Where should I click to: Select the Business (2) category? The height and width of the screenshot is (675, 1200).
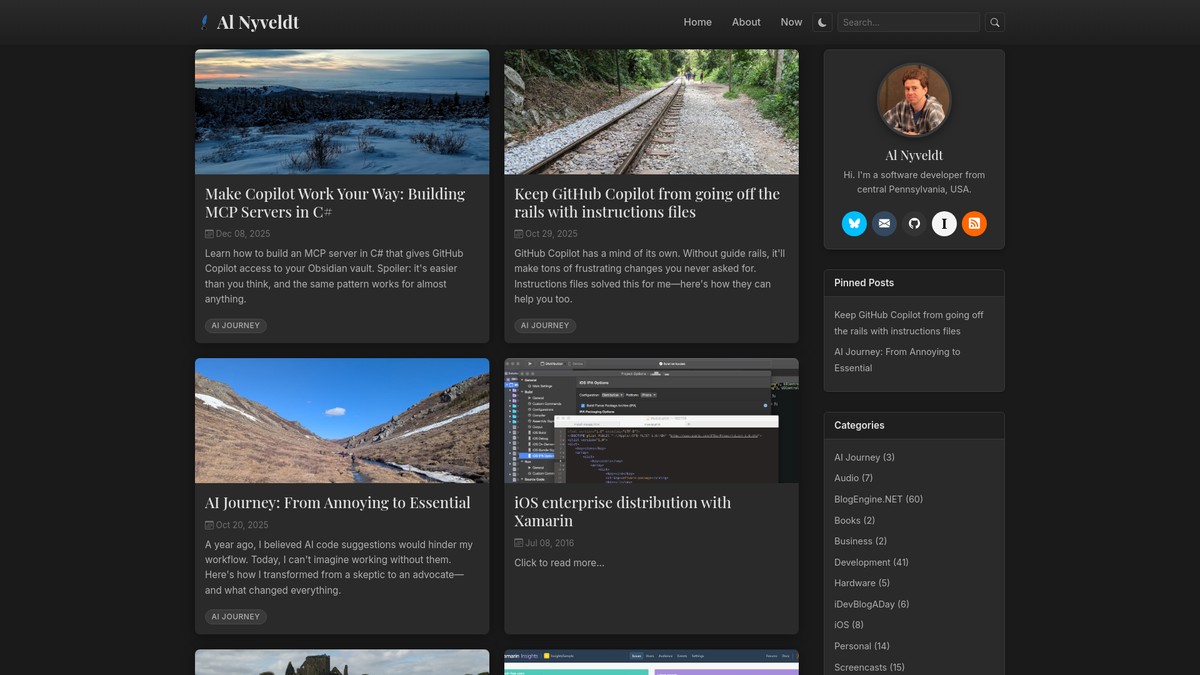pos(860,542)
